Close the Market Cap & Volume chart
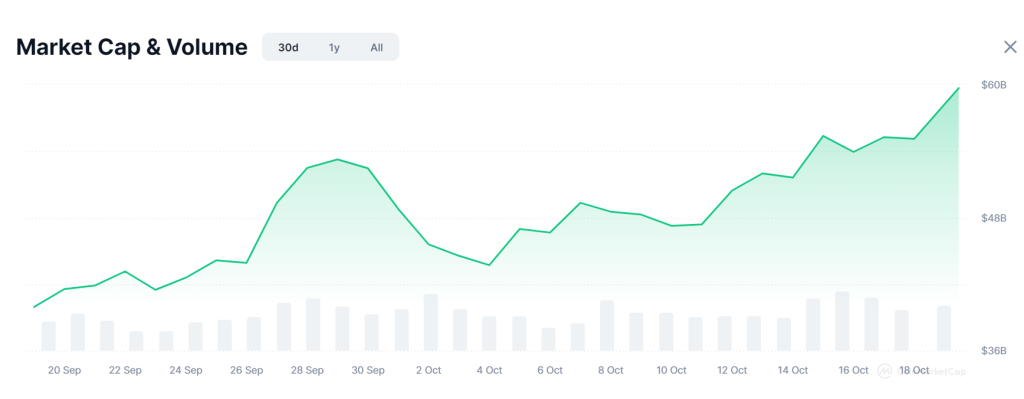This screenshot has height=399, width=1024. [1010, 47]
